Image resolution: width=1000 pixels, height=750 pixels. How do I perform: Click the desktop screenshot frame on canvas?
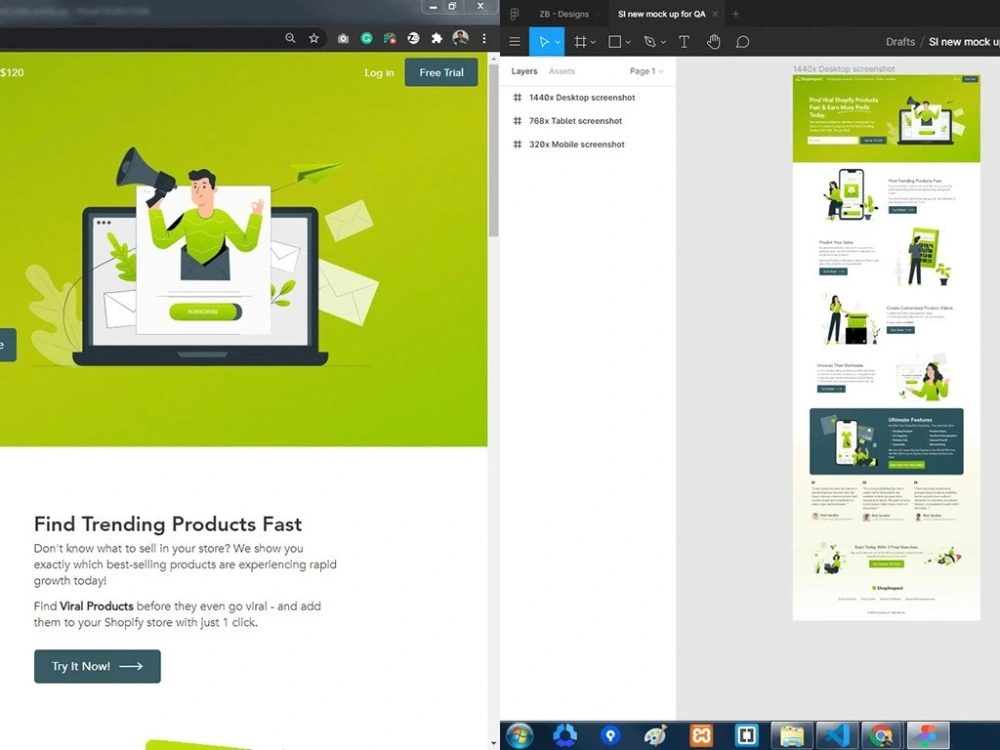pyautogui.click(x=886, y=347)
